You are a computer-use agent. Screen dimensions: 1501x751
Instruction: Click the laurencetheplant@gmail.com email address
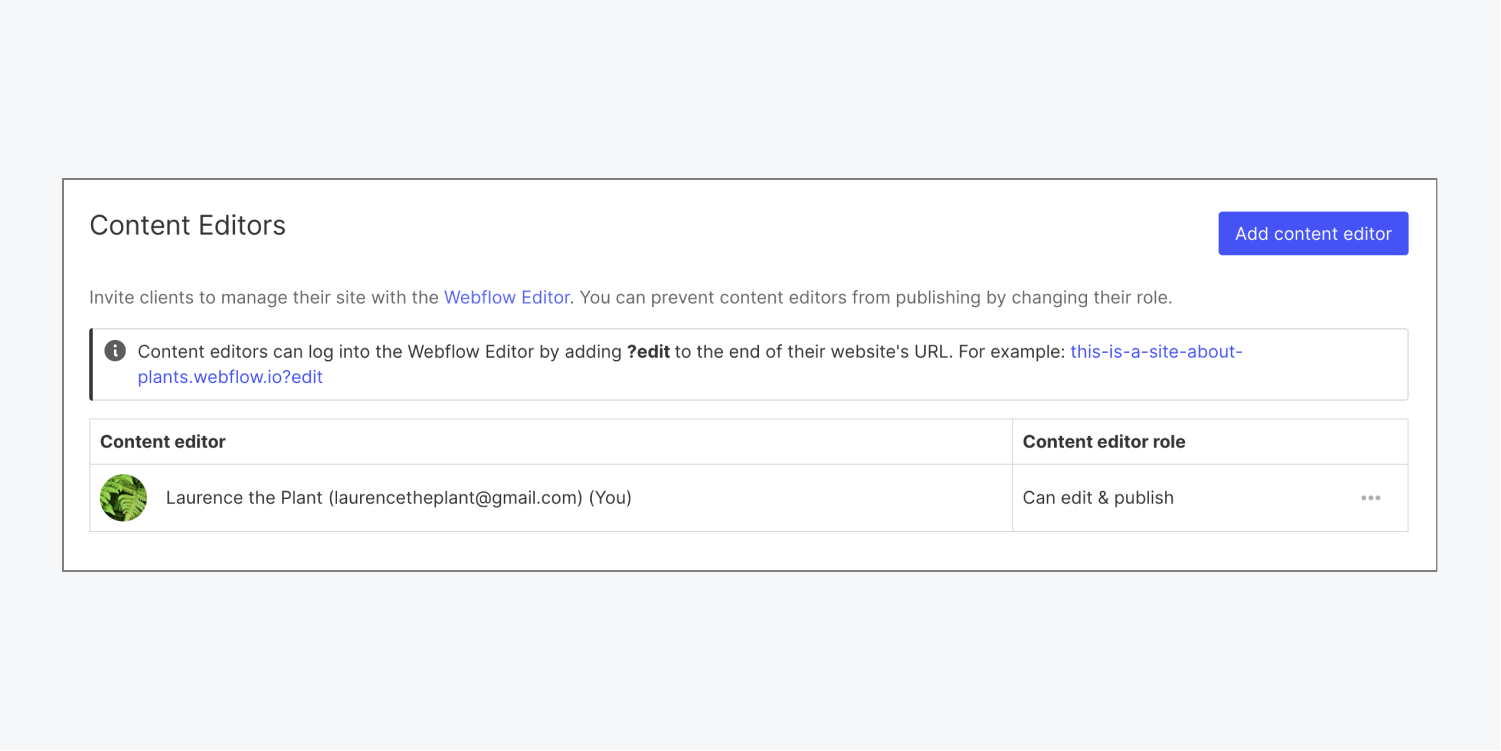pos(455,498)
